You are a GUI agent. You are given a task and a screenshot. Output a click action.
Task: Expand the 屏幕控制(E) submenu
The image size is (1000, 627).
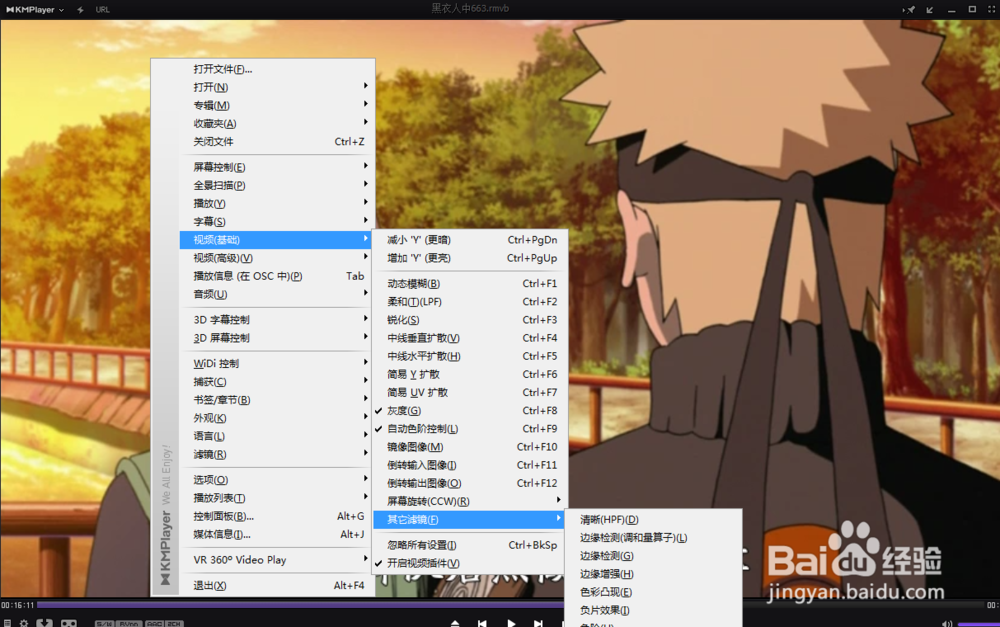click(x=277, y=167)
